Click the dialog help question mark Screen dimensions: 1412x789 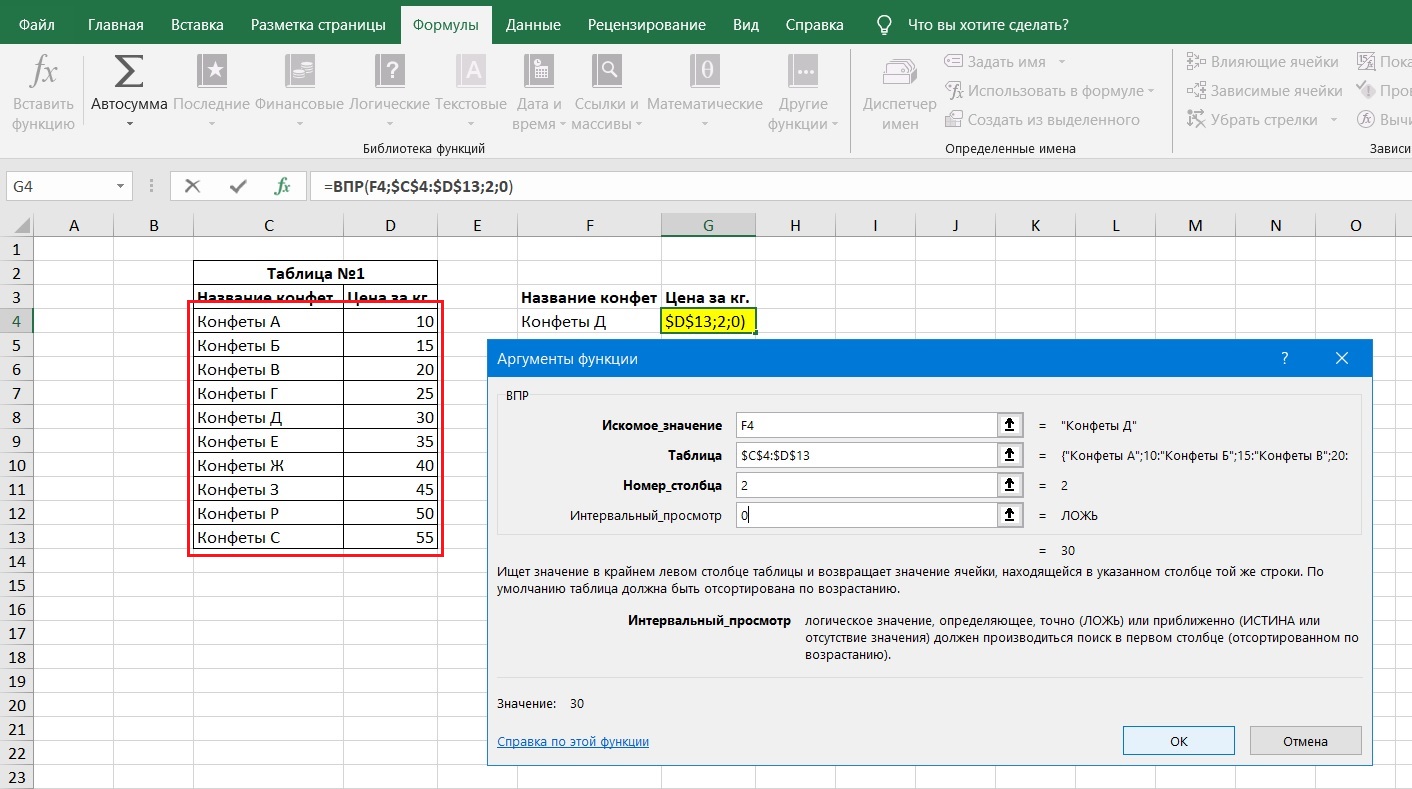(1285, 358)
